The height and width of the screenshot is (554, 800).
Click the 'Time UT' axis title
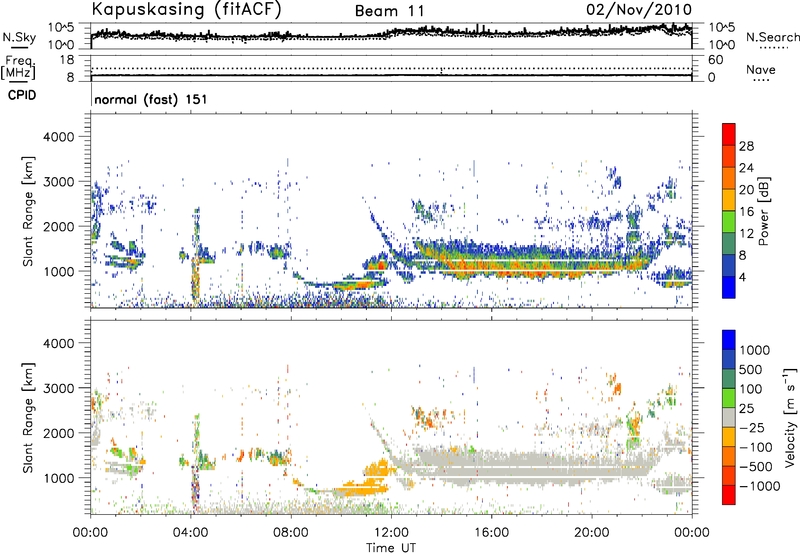(391, 547)
